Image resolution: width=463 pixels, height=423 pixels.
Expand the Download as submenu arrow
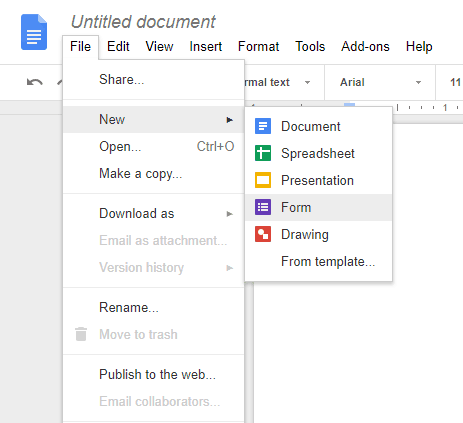coord(229,214)
